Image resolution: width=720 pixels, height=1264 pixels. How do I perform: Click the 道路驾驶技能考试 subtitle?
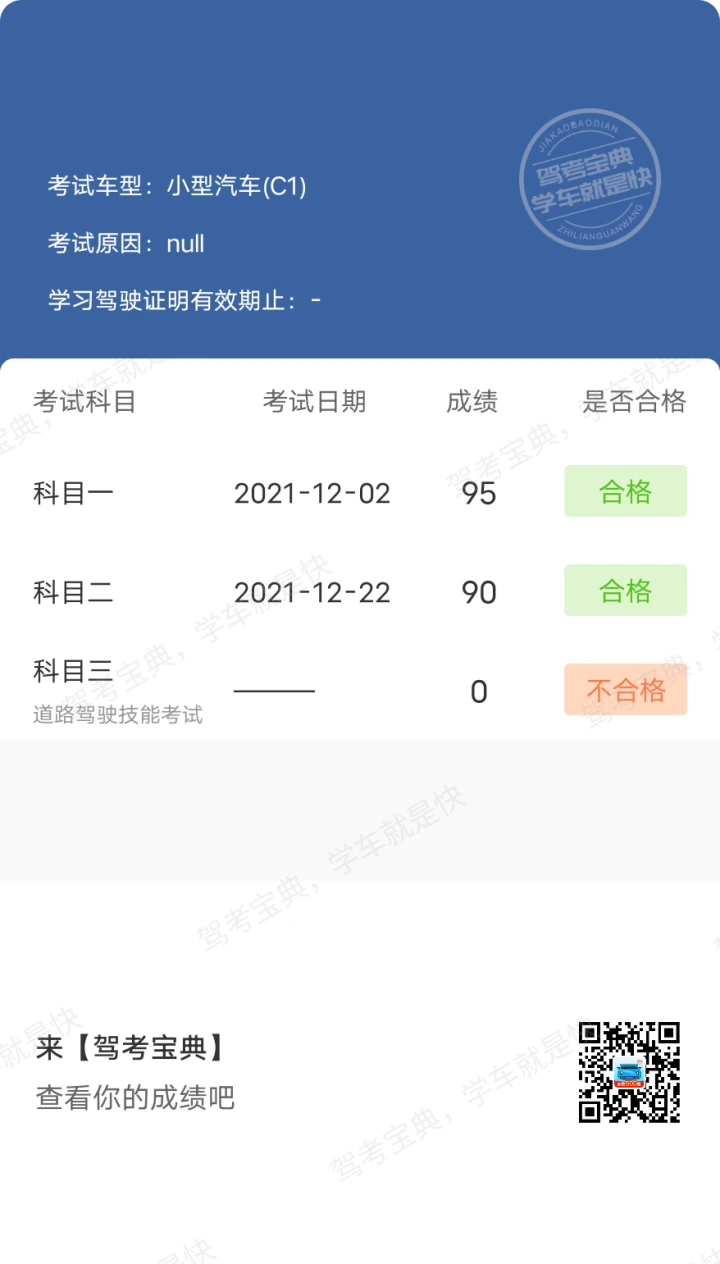coord(118,714)
